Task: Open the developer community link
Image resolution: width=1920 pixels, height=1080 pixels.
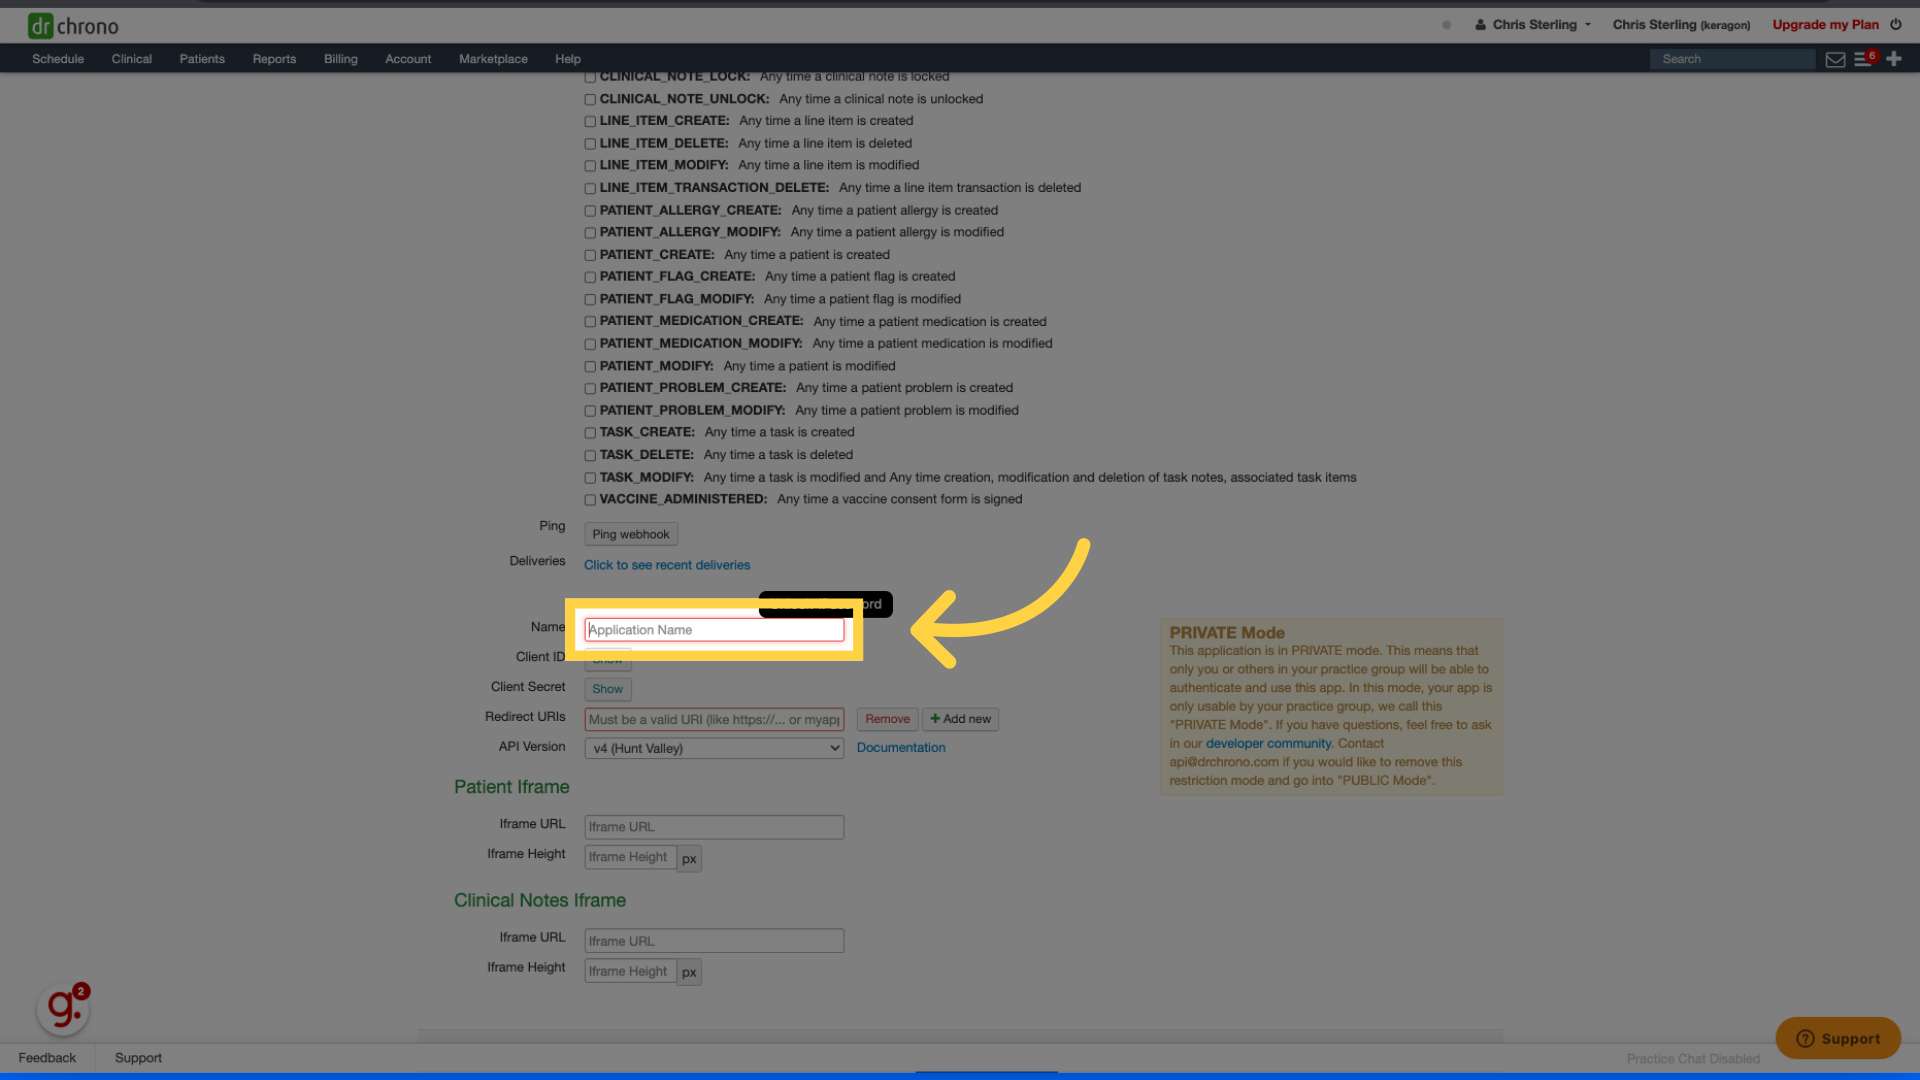Action: (1268, 743)
